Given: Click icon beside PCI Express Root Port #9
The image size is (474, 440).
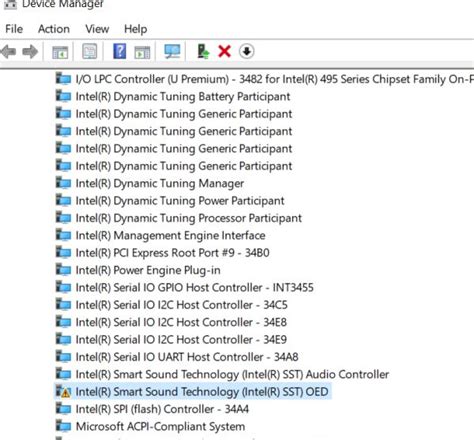Looking at the screenshot, I should pyautogui.click(x=63, y=253).
